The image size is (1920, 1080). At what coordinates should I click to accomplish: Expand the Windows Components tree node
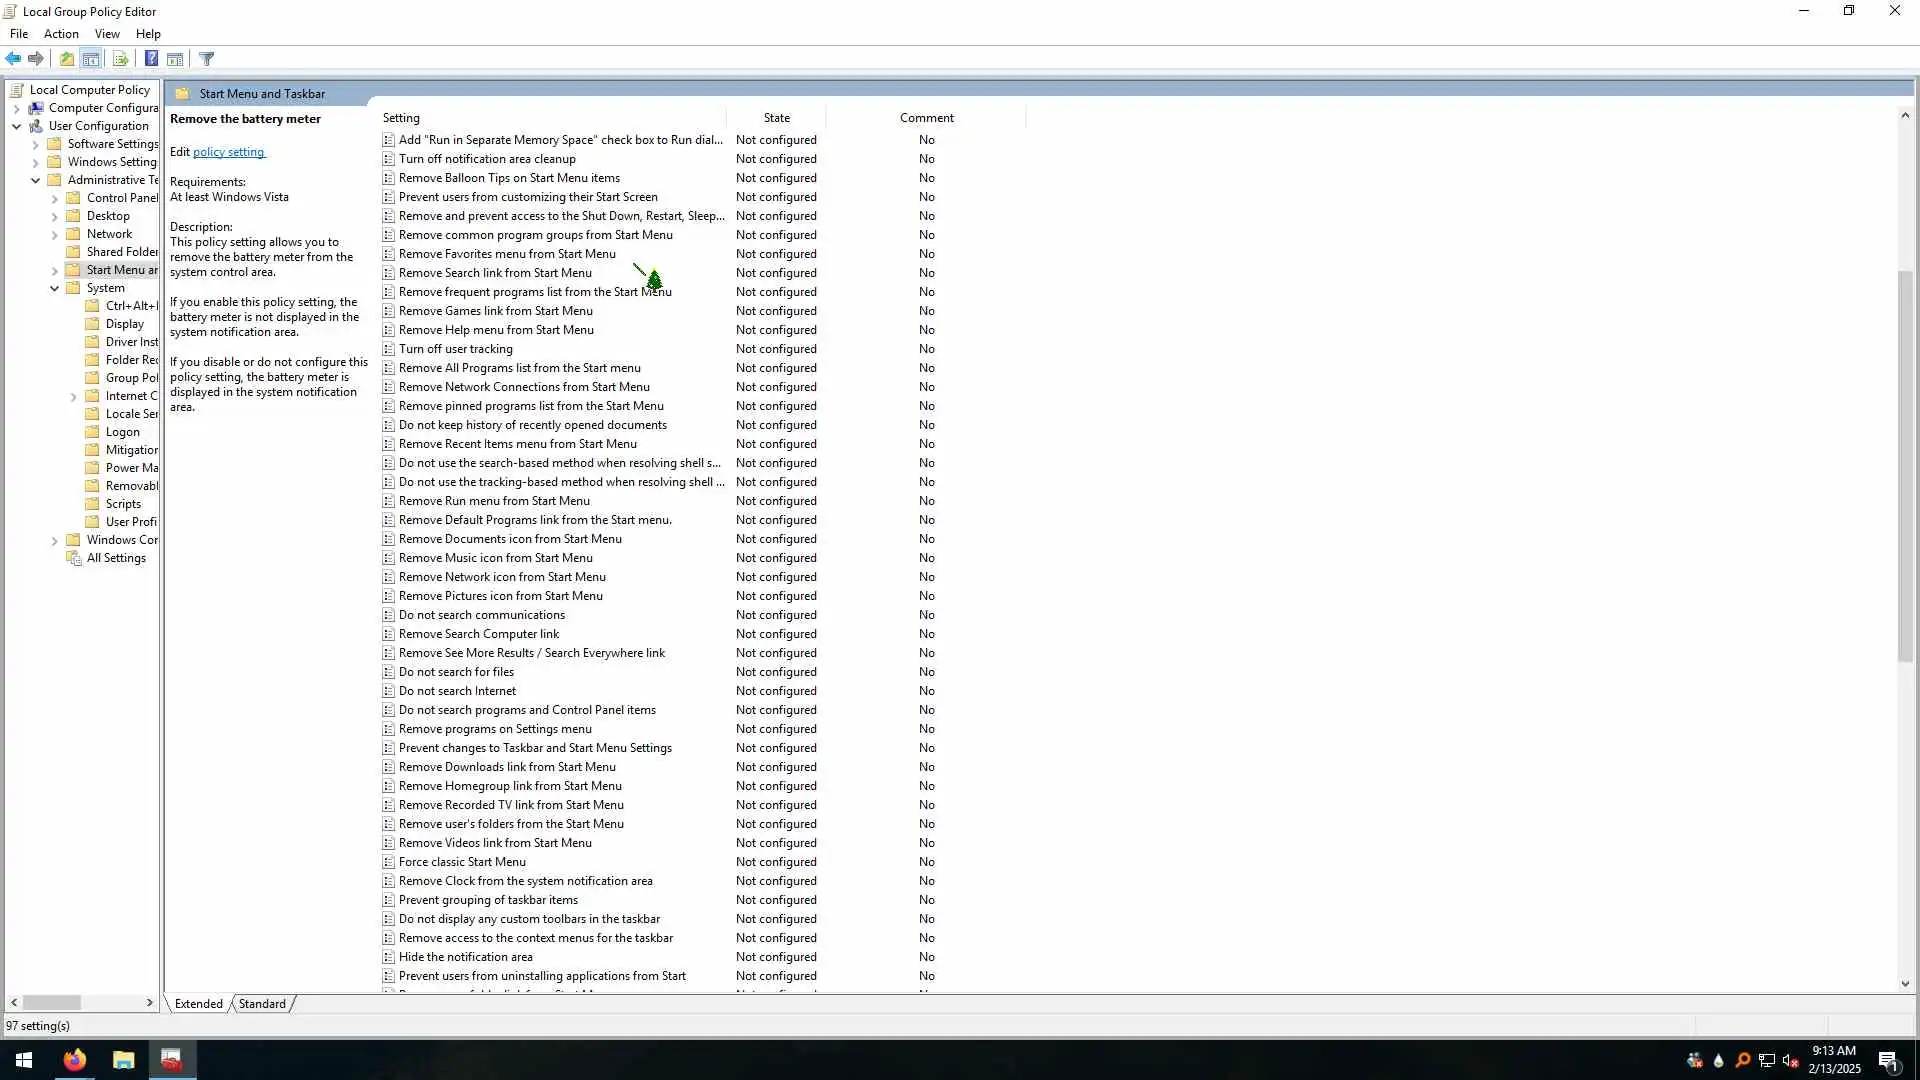point(55,540)
